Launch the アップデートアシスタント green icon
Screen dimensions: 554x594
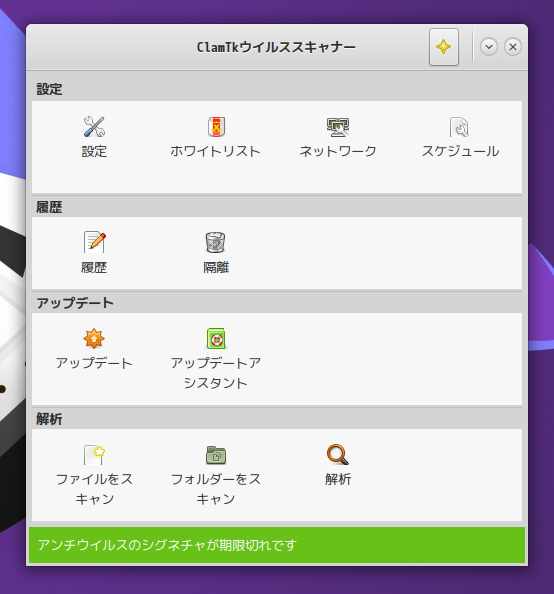pos(216,338)
